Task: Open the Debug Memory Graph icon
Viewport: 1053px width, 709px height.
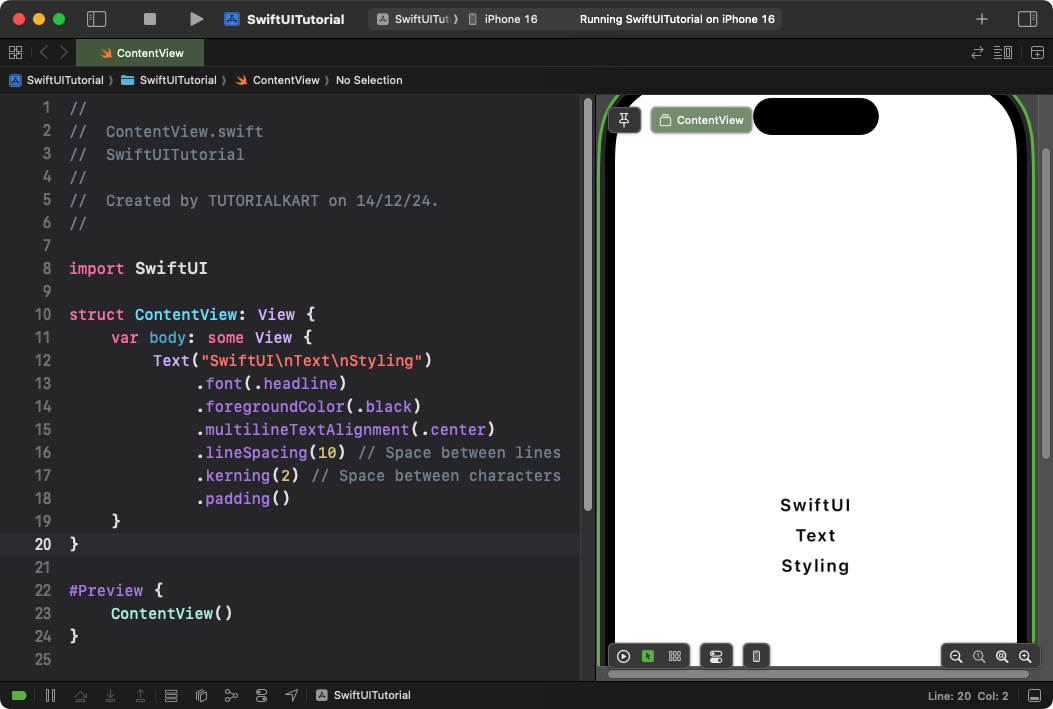Action: coord(231,696)
